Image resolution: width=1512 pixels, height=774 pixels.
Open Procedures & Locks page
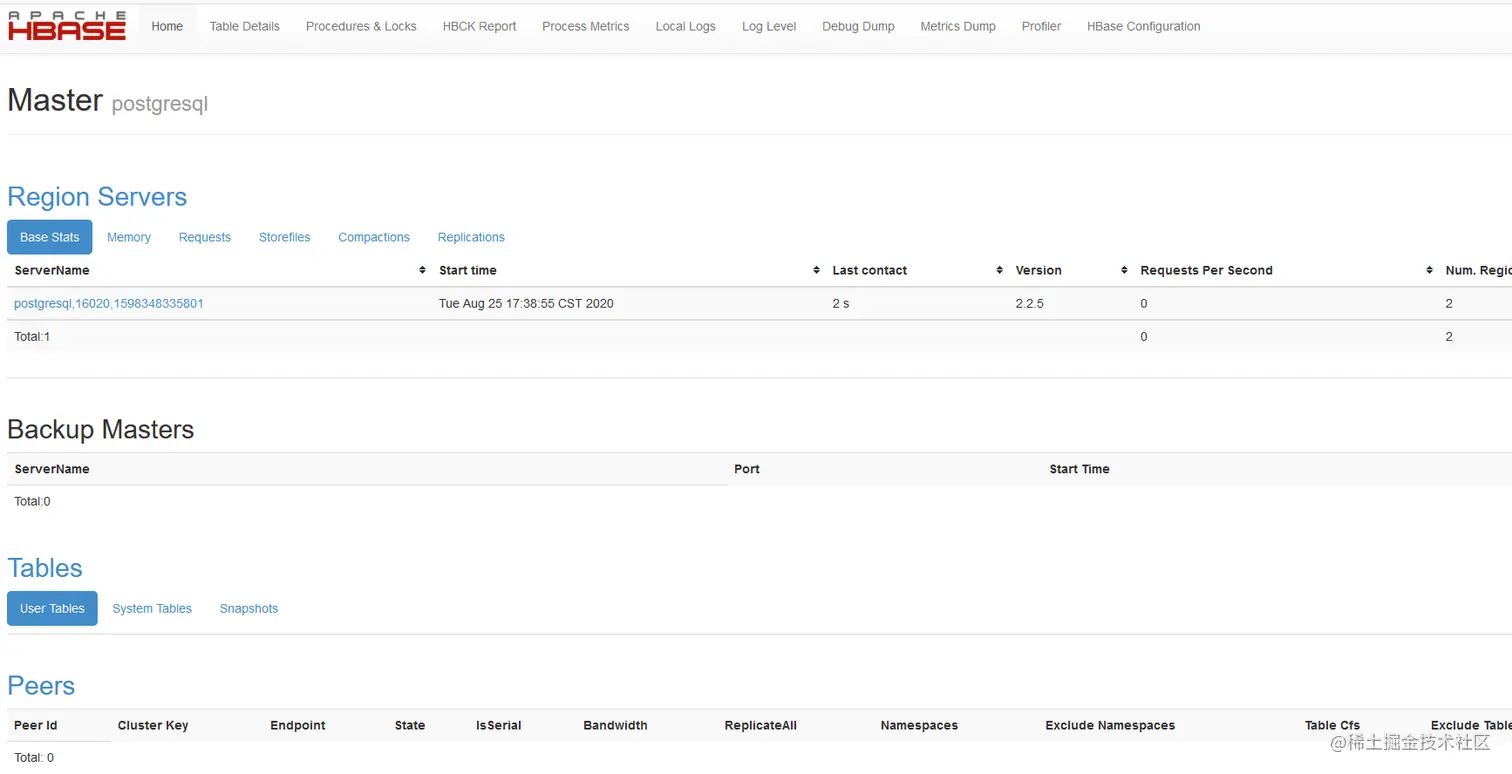point(361,27)
